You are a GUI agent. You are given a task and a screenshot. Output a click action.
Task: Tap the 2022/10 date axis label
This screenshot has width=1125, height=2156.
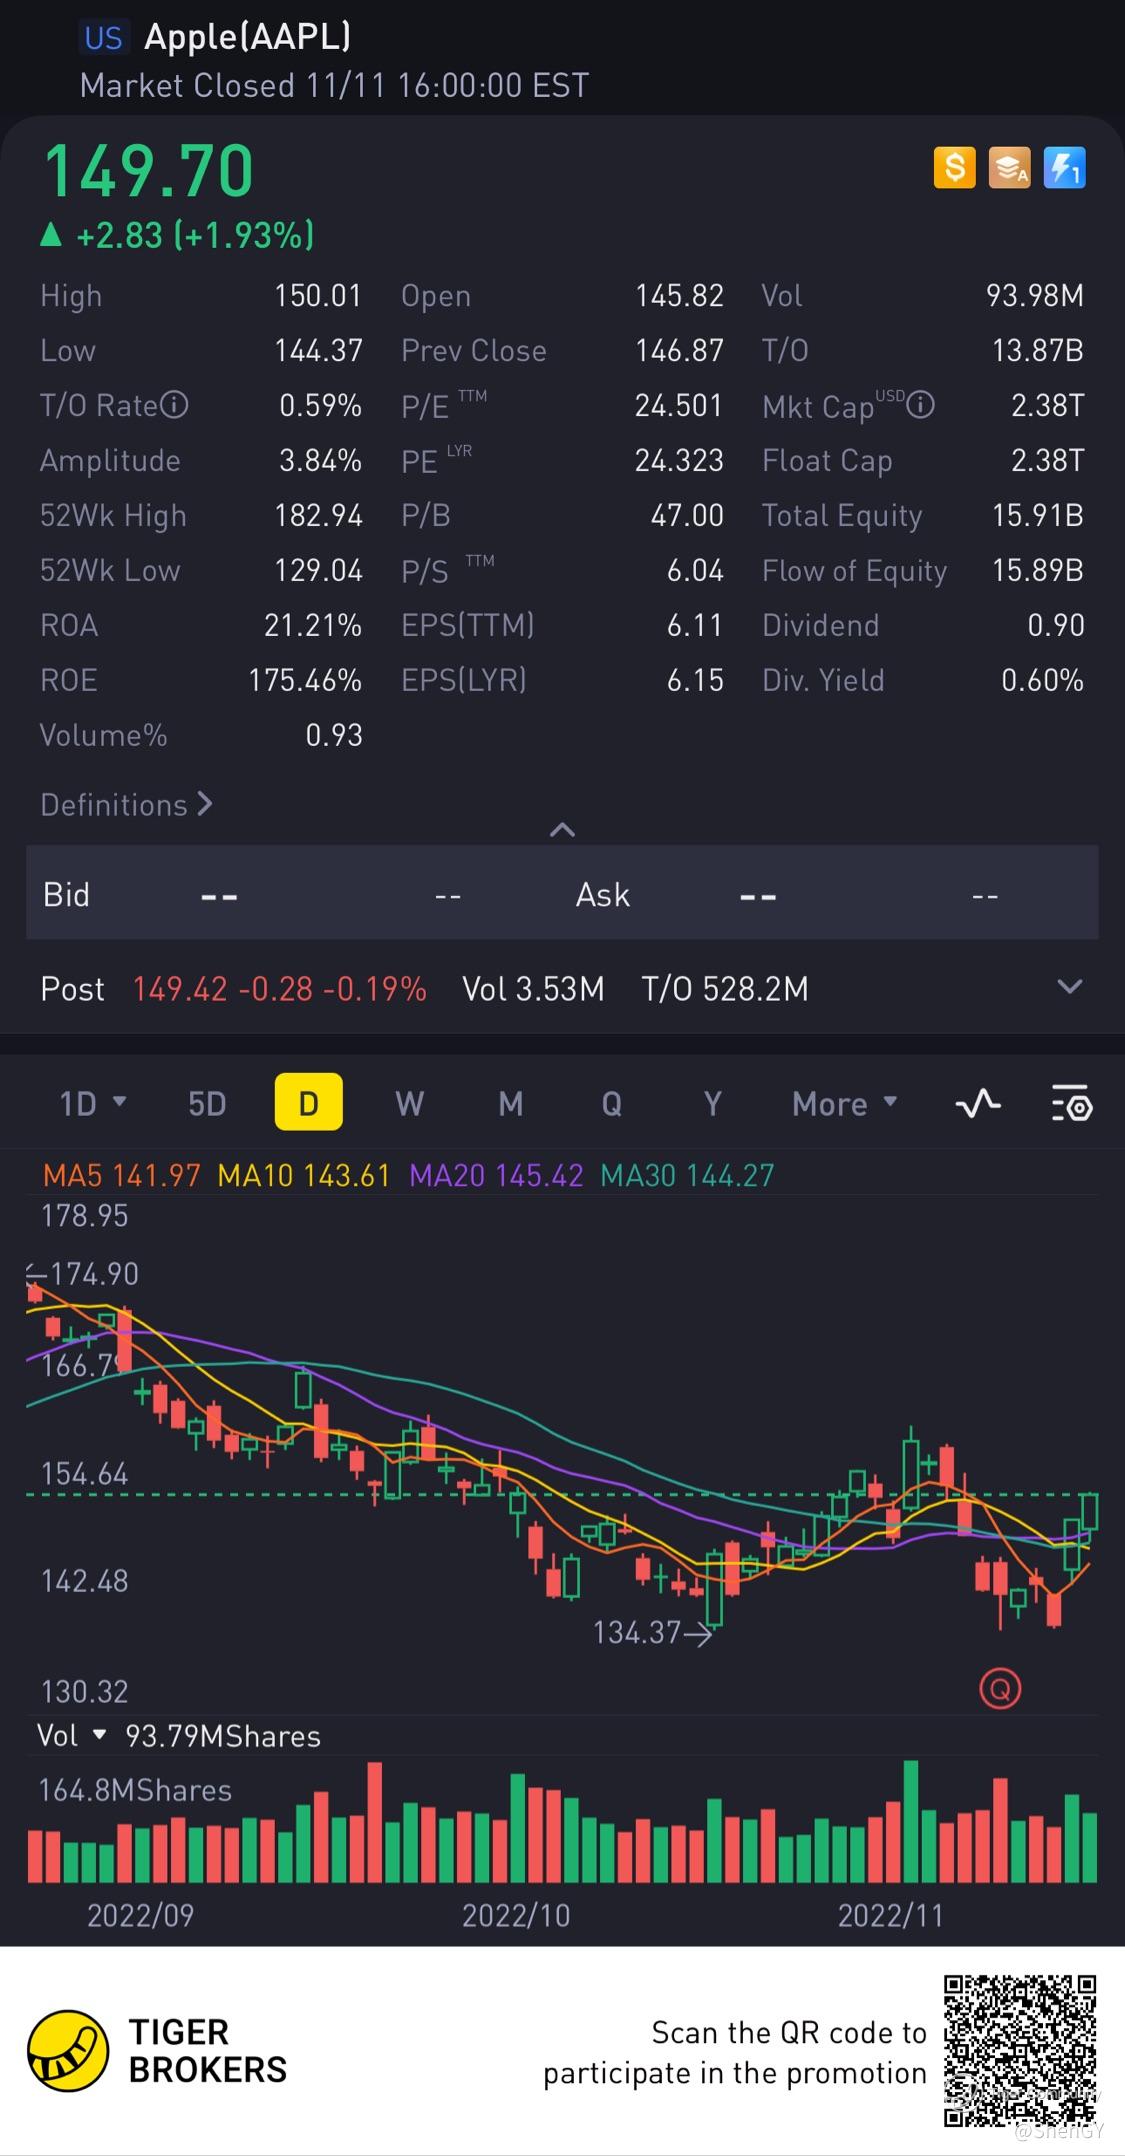516,1915
